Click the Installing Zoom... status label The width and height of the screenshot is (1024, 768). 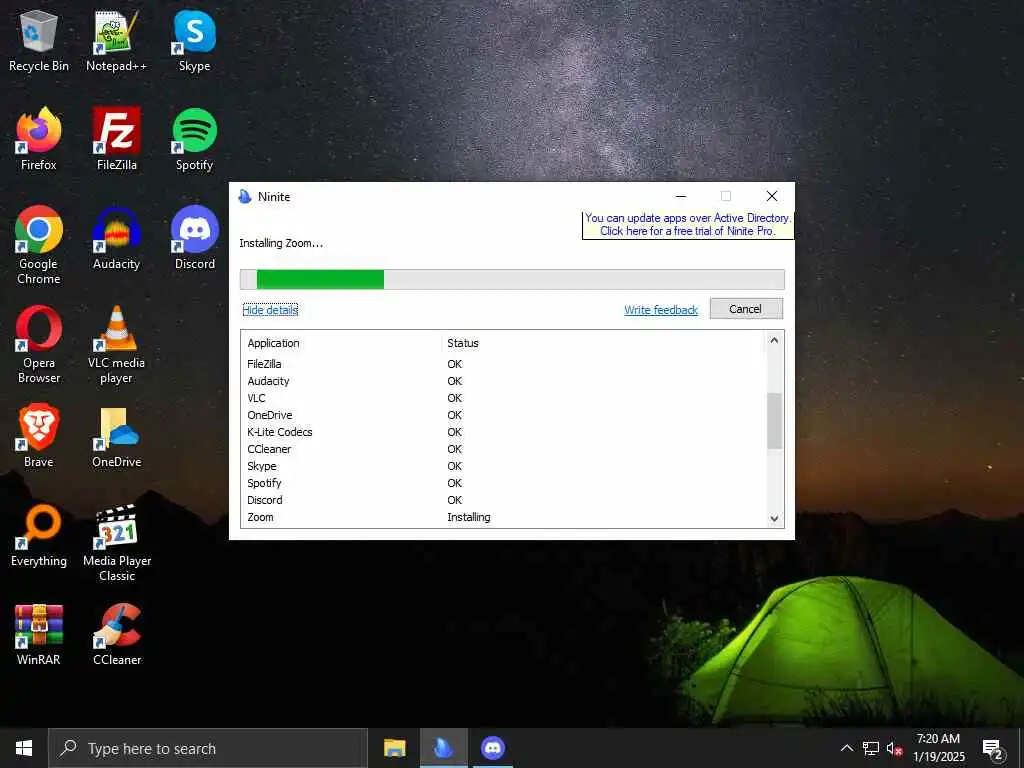click(281, 243)
